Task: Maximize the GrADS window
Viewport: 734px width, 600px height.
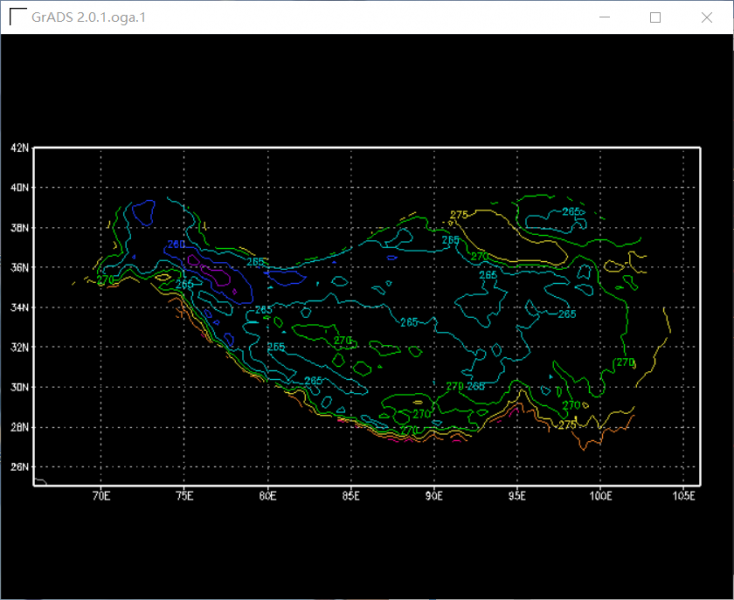Action: click(656, 17)
